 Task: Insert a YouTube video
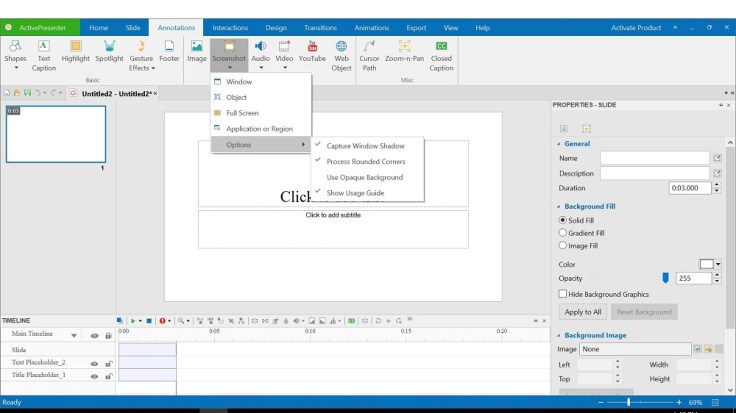[312, 52]
